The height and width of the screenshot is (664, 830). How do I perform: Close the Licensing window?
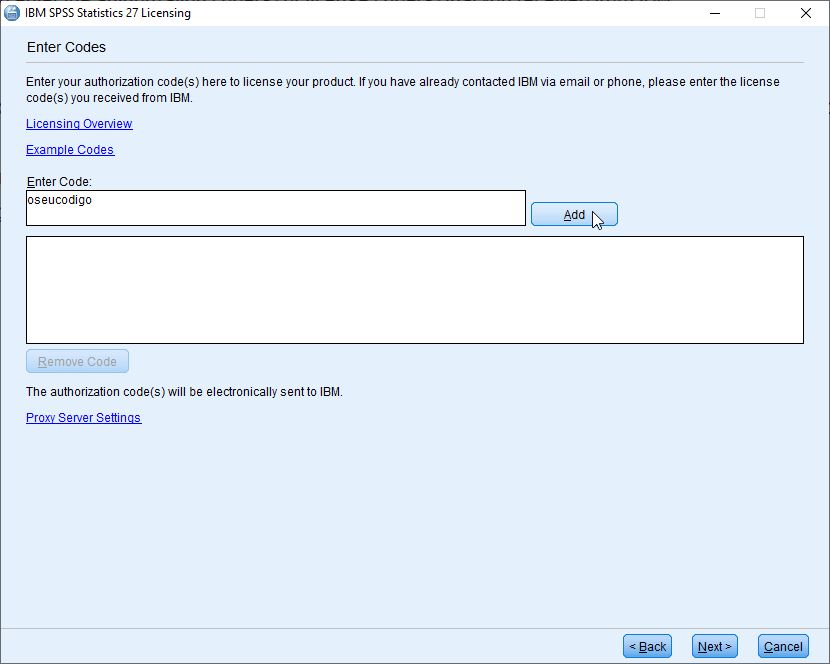pos(806,13)
